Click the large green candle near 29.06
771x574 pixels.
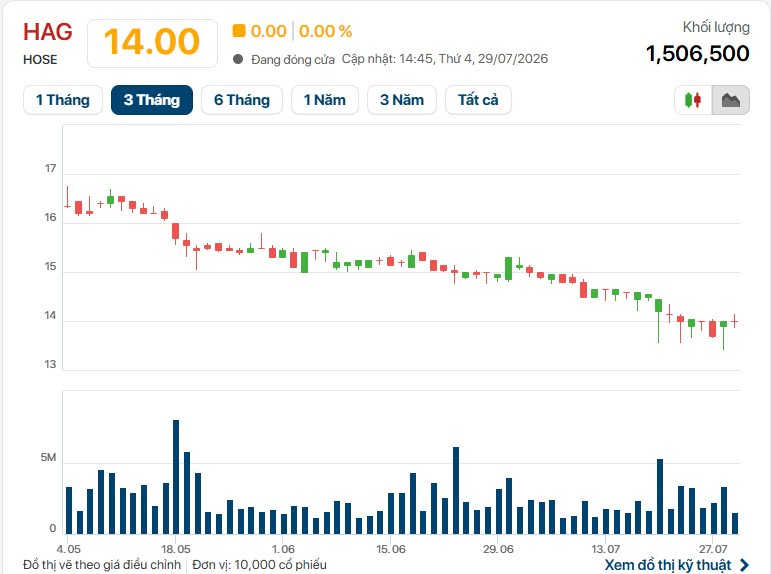pos(508,269)
